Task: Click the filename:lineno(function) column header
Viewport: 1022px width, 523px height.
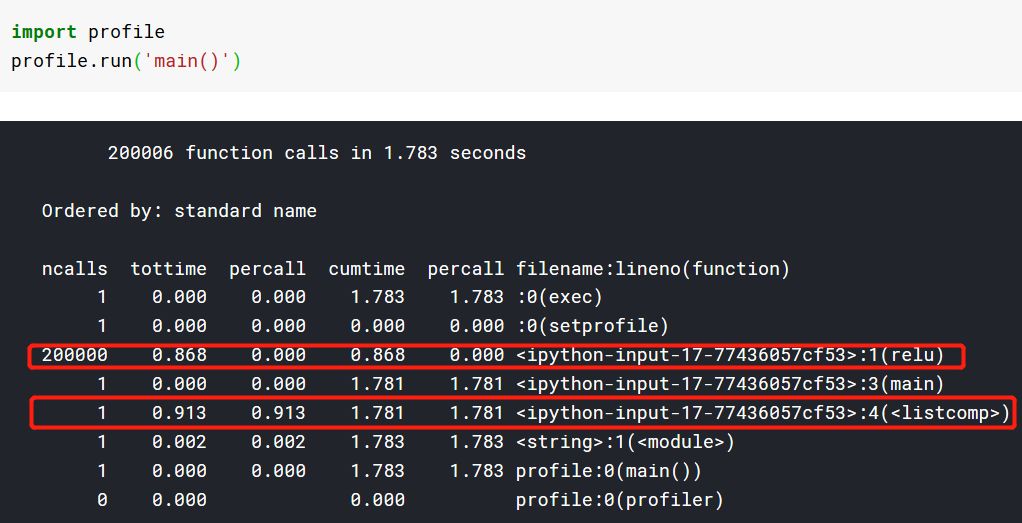Action: (x=652, y=269)
